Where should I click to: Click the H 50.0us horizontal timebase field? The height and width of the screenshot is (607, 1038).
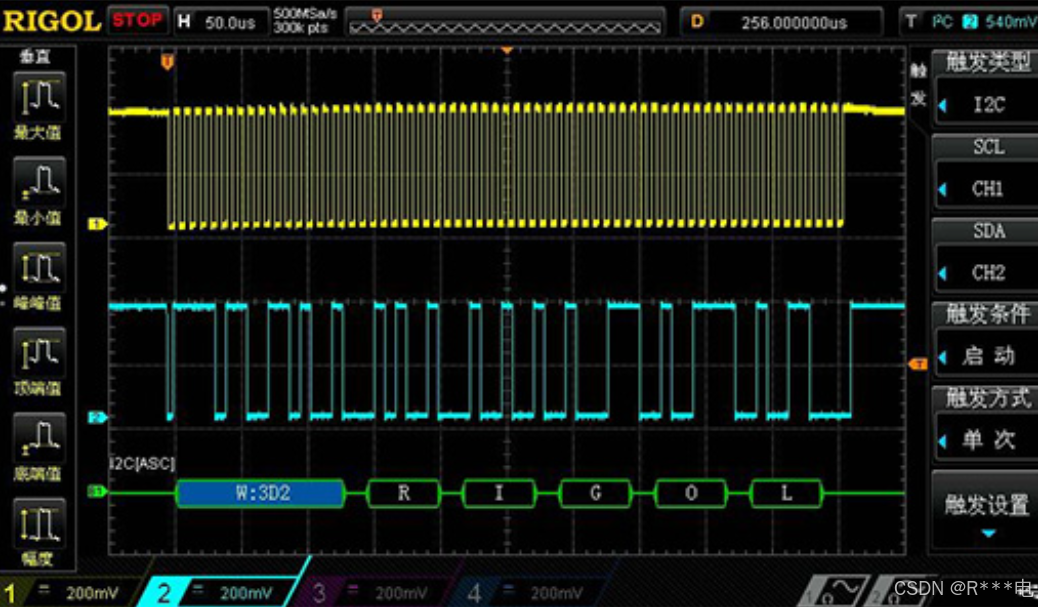click(x=222, y=22)
